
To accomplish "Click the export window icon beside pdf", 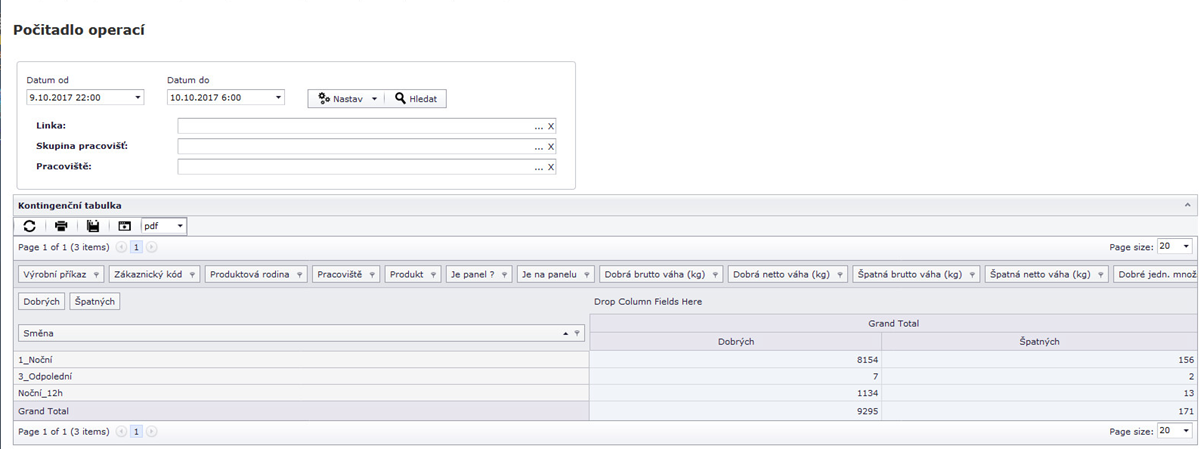I will click(x=125, y=226).
